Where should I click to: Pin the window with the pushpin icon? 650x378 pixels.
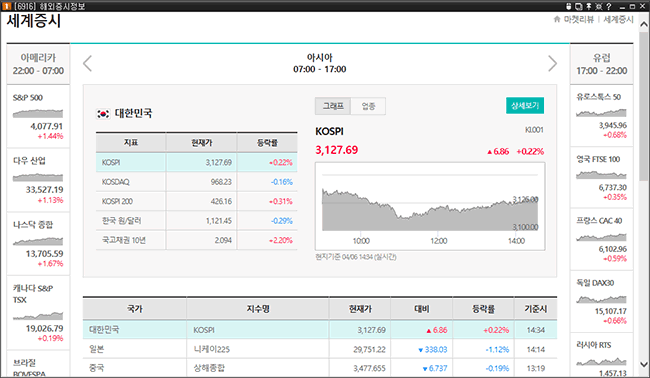click(589, 6)
